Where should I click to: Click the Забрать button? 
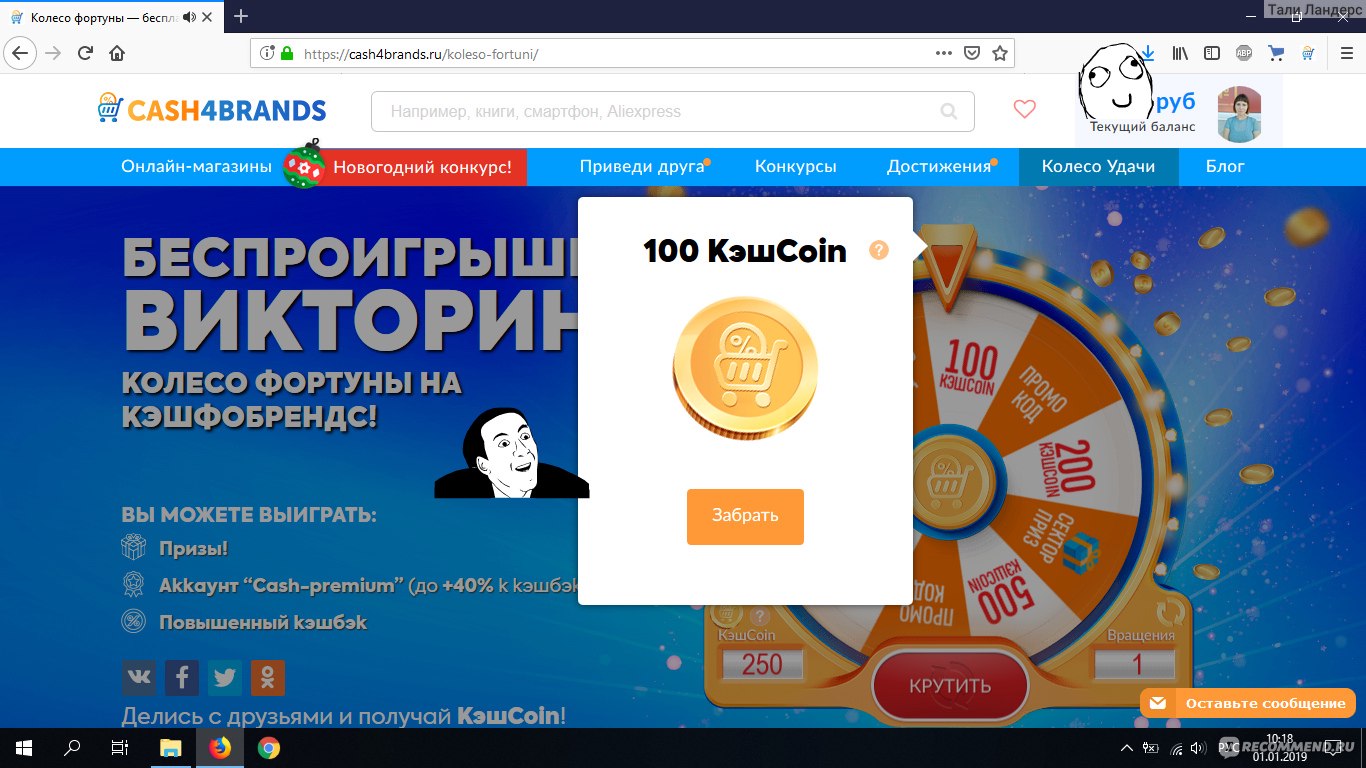pyautogui.click(x=745, y=516)
